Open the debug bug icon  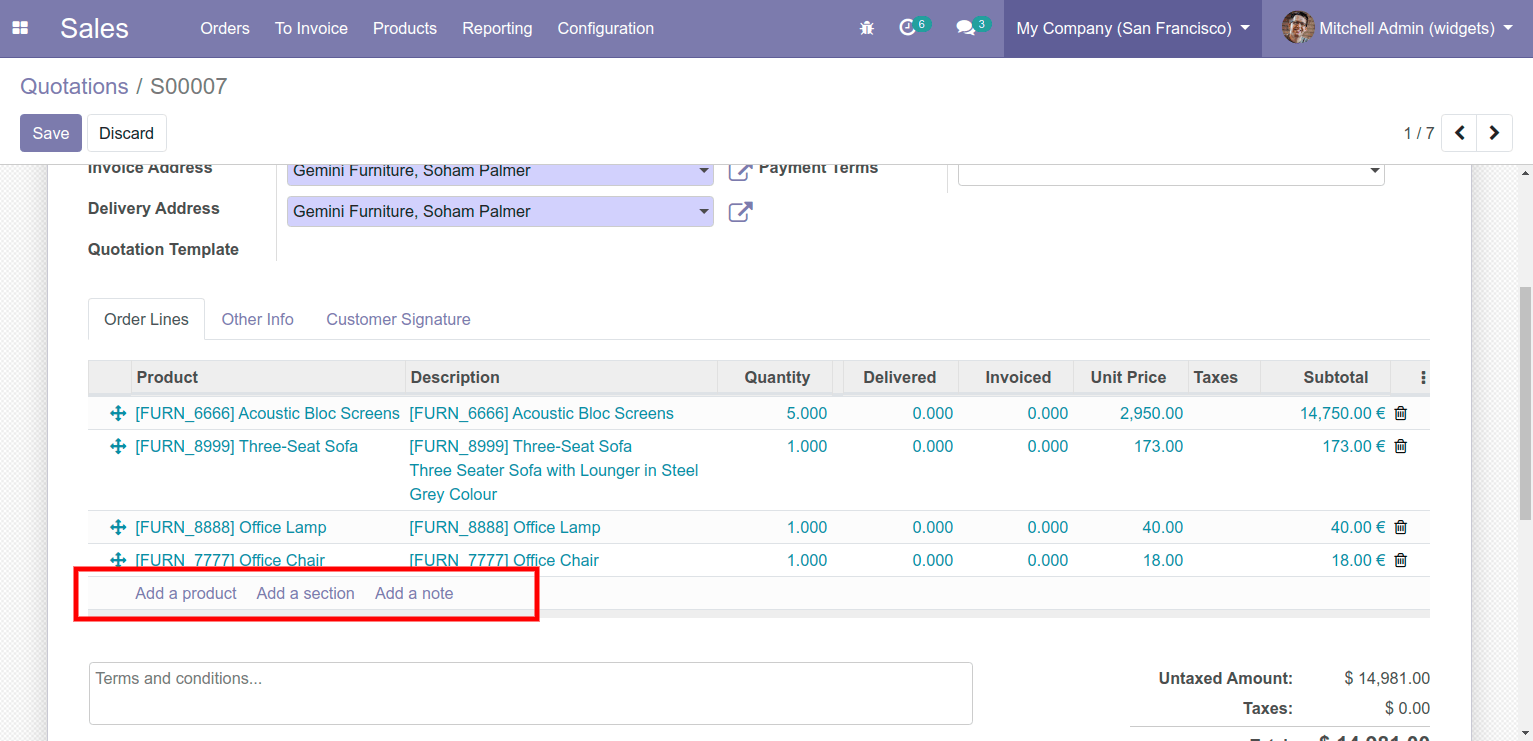point(867,28)
